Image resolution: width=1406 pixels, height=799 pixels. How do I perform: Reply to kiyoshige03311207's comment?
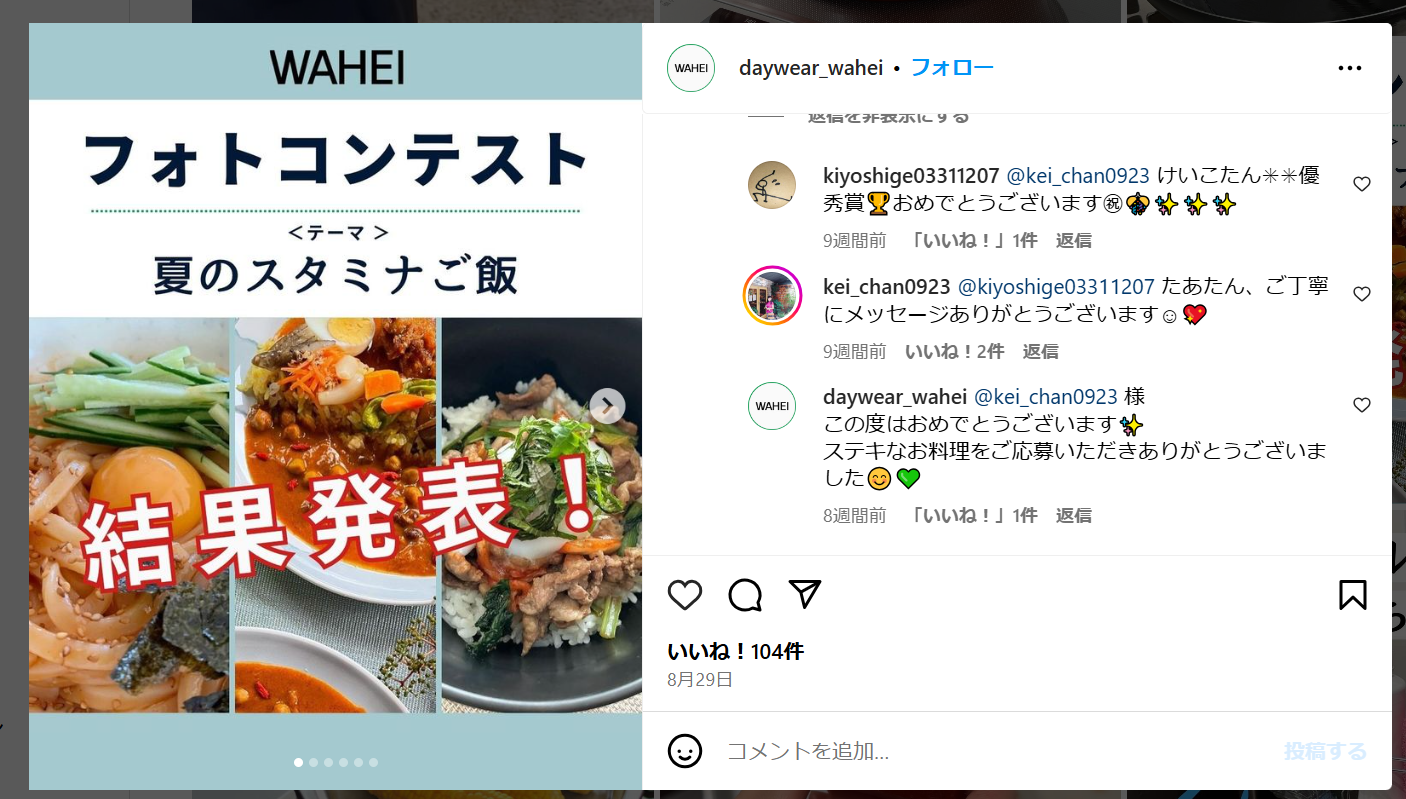tap(1074, 241)
